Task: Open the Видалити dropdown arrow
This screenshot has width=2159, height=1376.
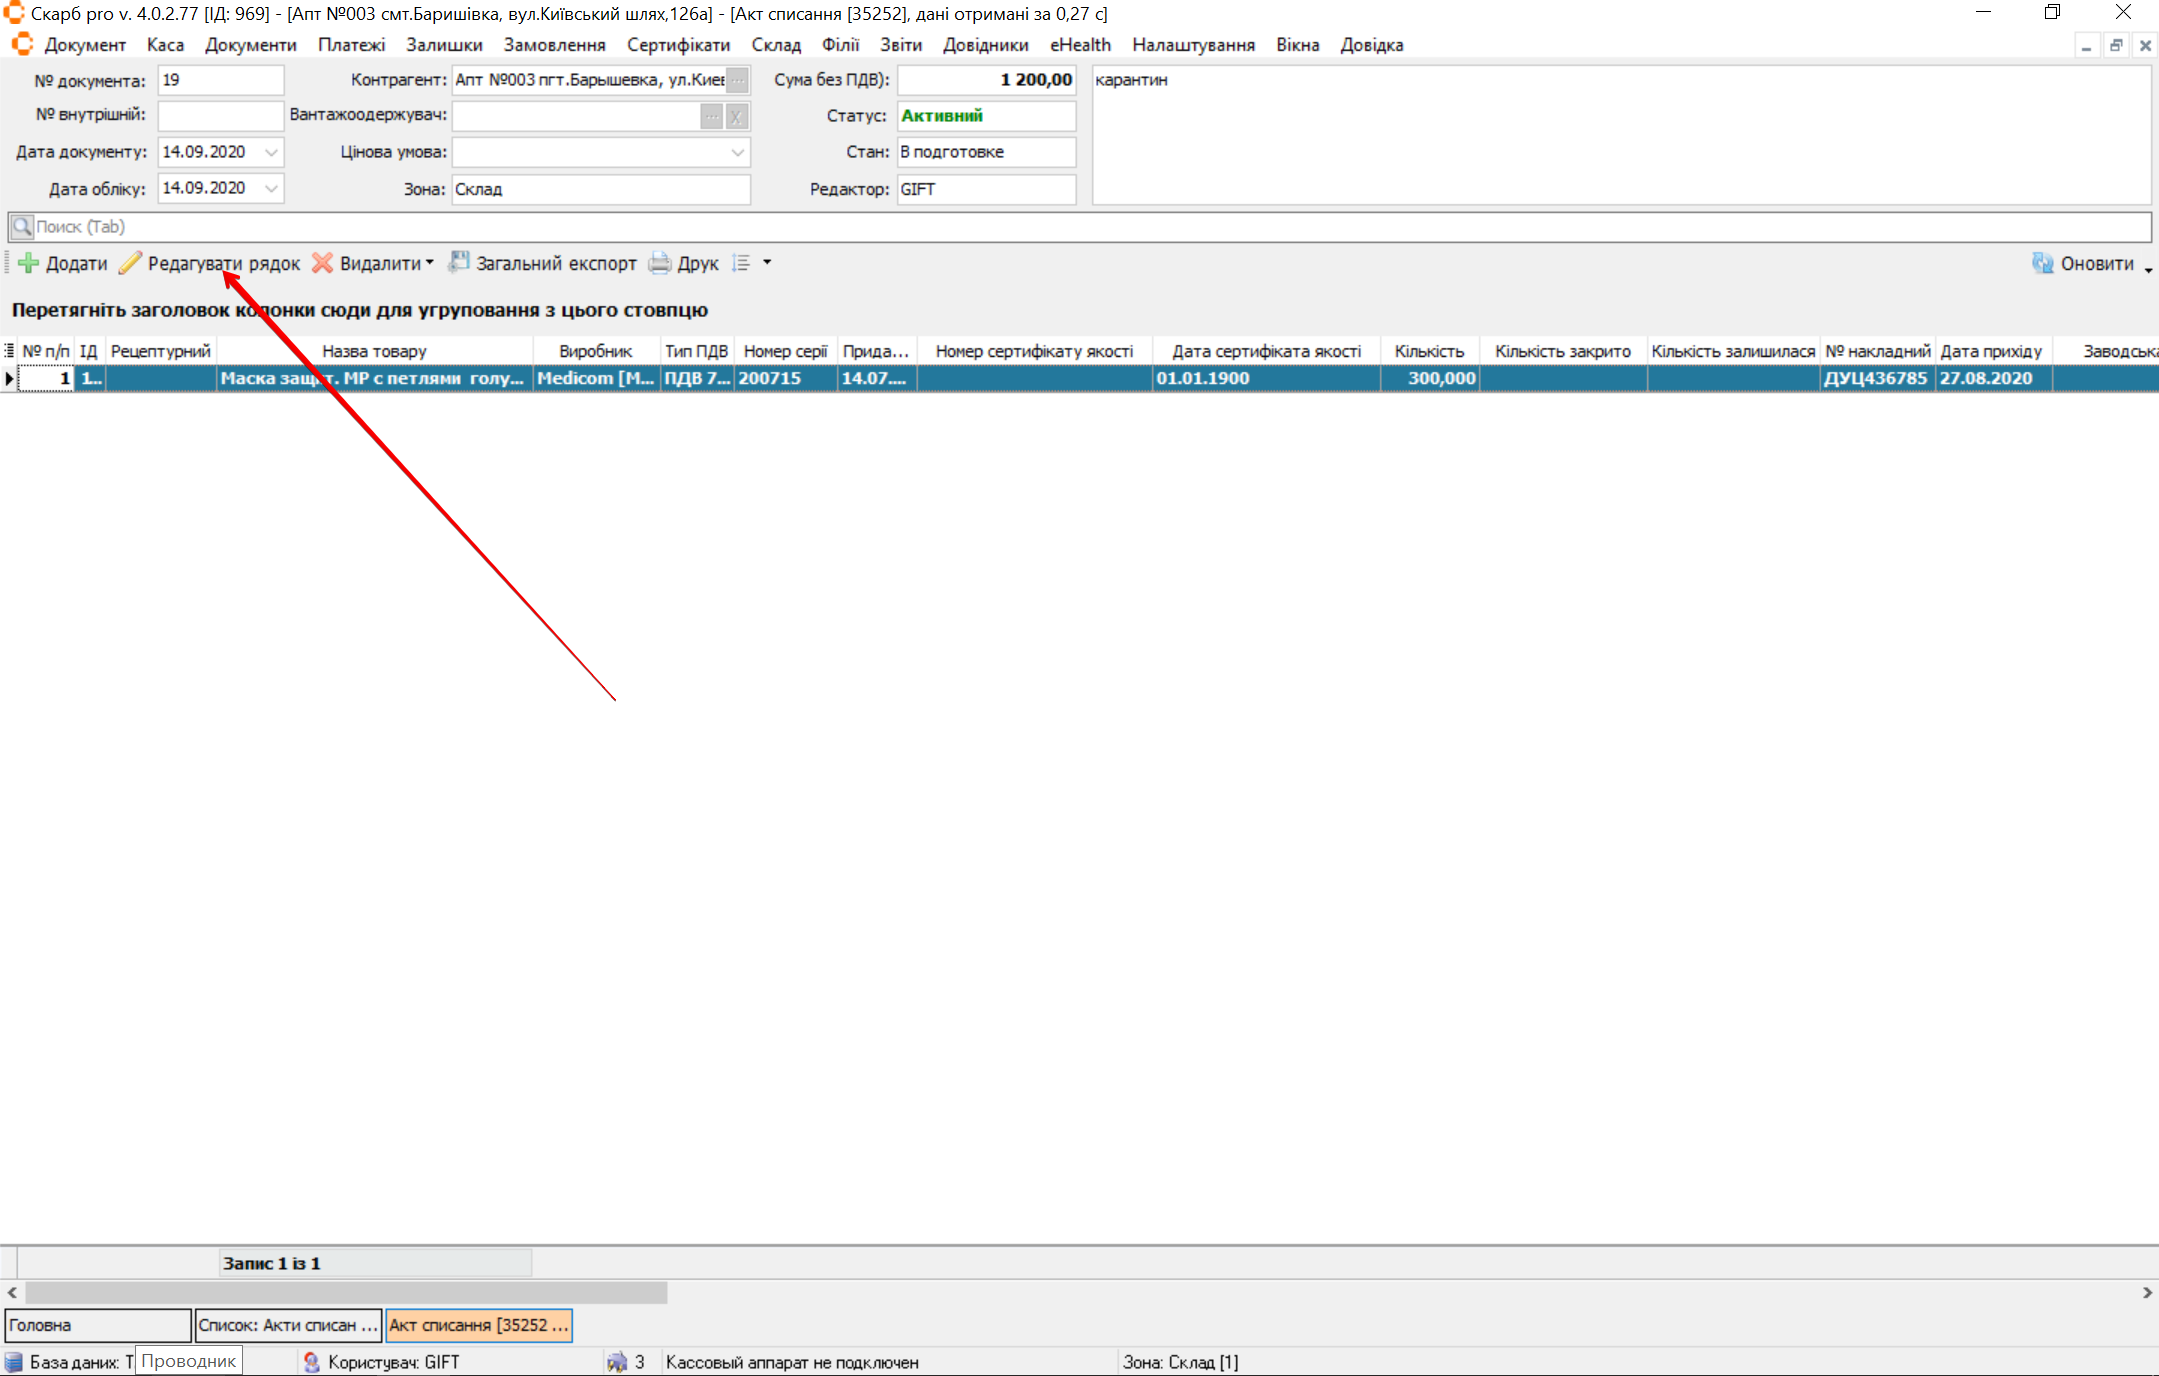Action: click(430, 263)
